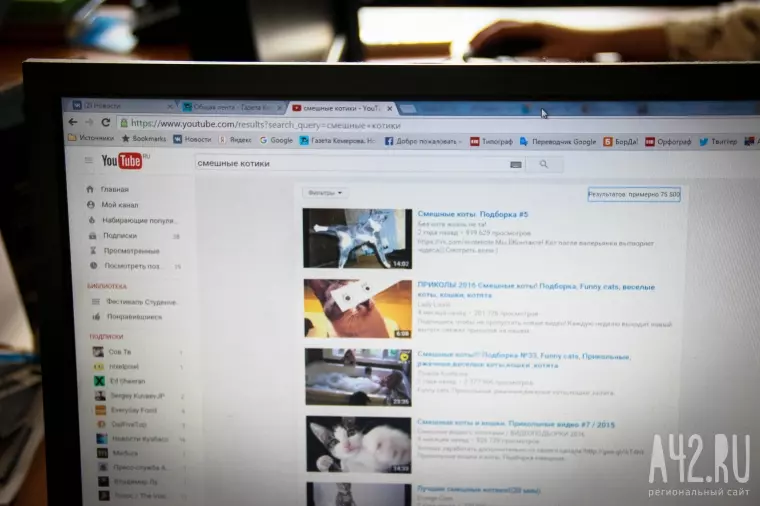Open the Google bookmark

(276, 140)
